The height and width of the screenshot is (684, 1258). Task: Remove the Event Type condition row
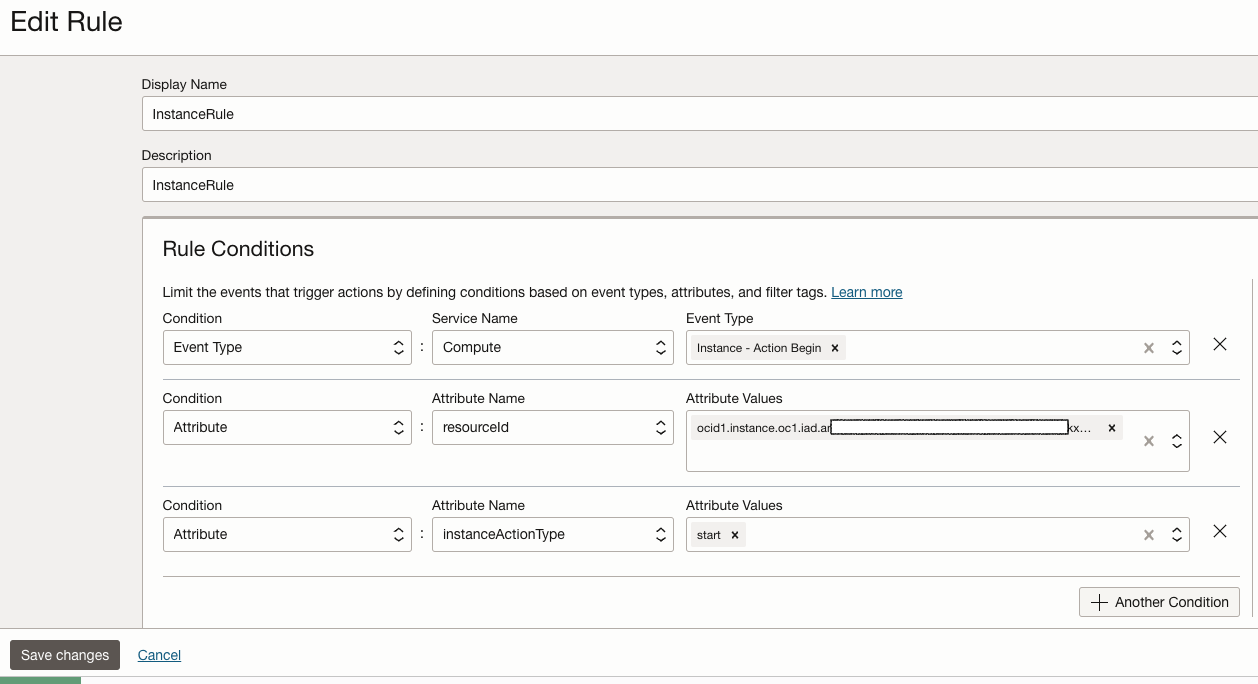point(1219,344)
